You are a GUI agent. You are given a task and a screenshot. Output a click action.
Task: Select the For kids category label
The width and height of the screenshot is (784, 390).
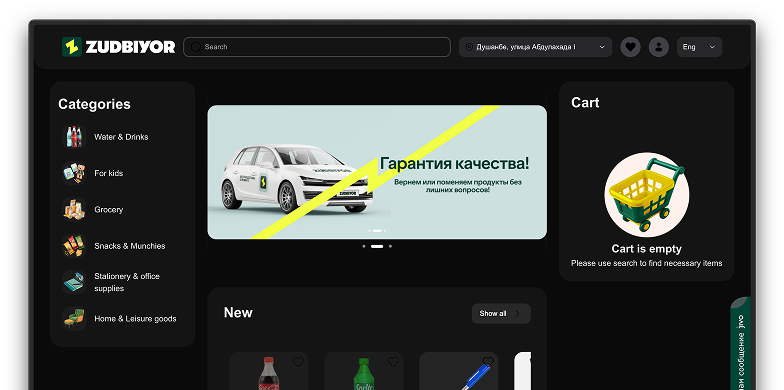point(108,173)
